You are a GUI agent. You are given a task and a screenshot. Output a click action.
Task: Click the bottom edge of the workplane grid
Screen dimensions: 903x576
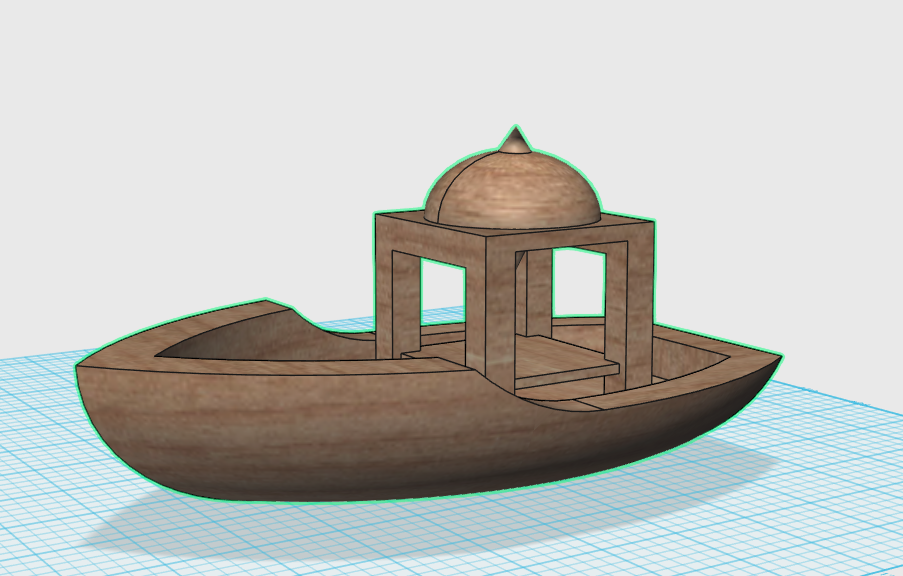[x=450, y=570]
